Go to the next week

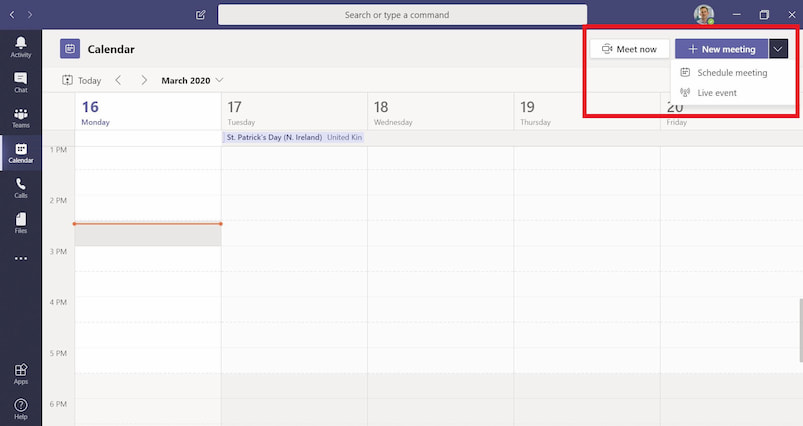(x=144, y=80)
